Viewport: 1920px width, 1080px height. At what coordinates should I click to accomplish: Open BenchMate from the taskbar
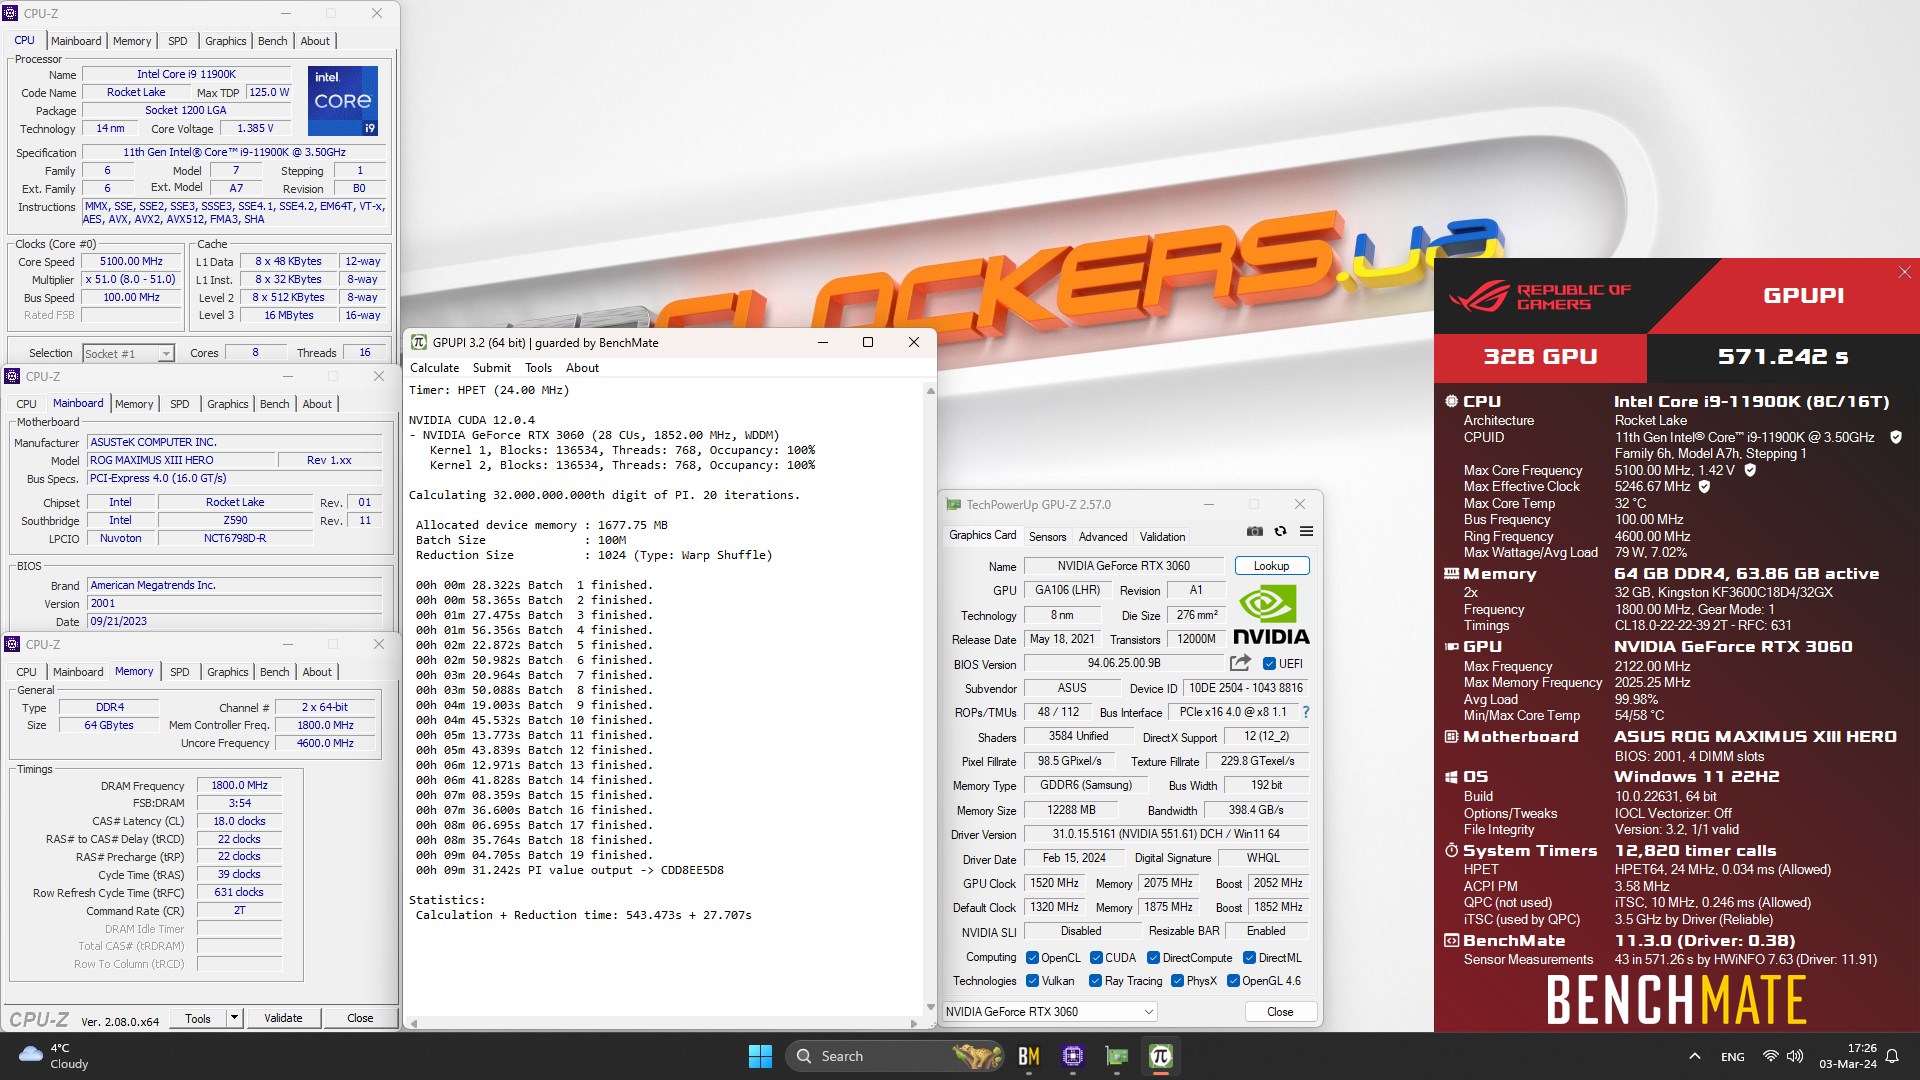[x=1028, y=1056]
